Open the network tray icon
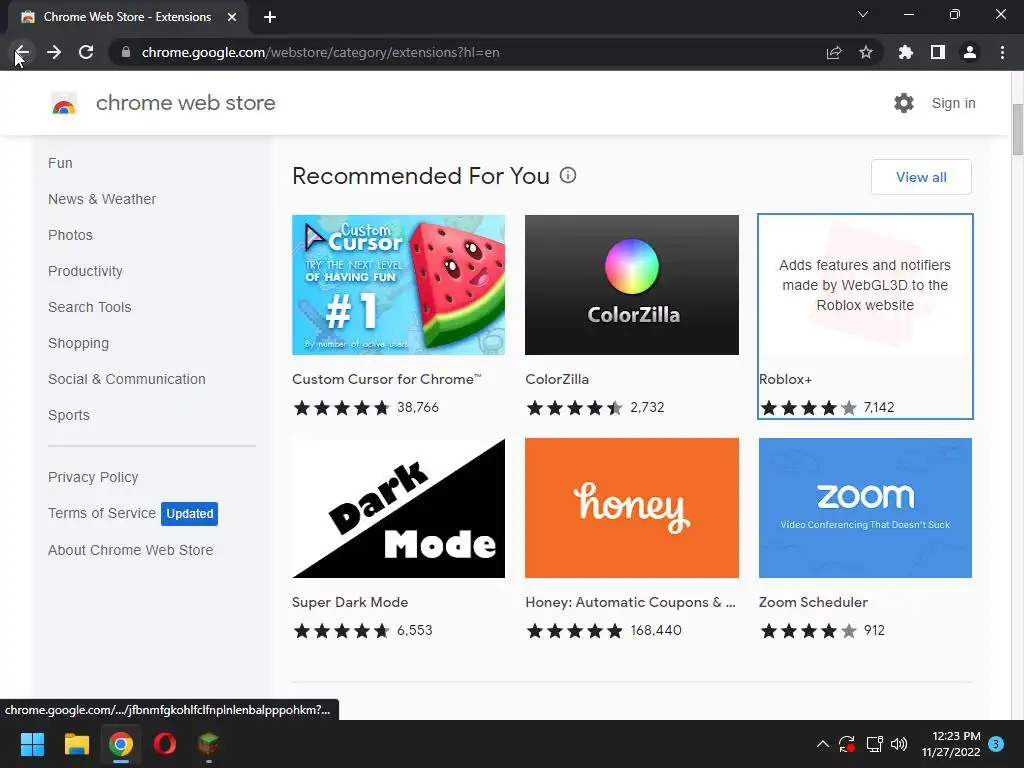1024x768 pixels. coord(874,744)
